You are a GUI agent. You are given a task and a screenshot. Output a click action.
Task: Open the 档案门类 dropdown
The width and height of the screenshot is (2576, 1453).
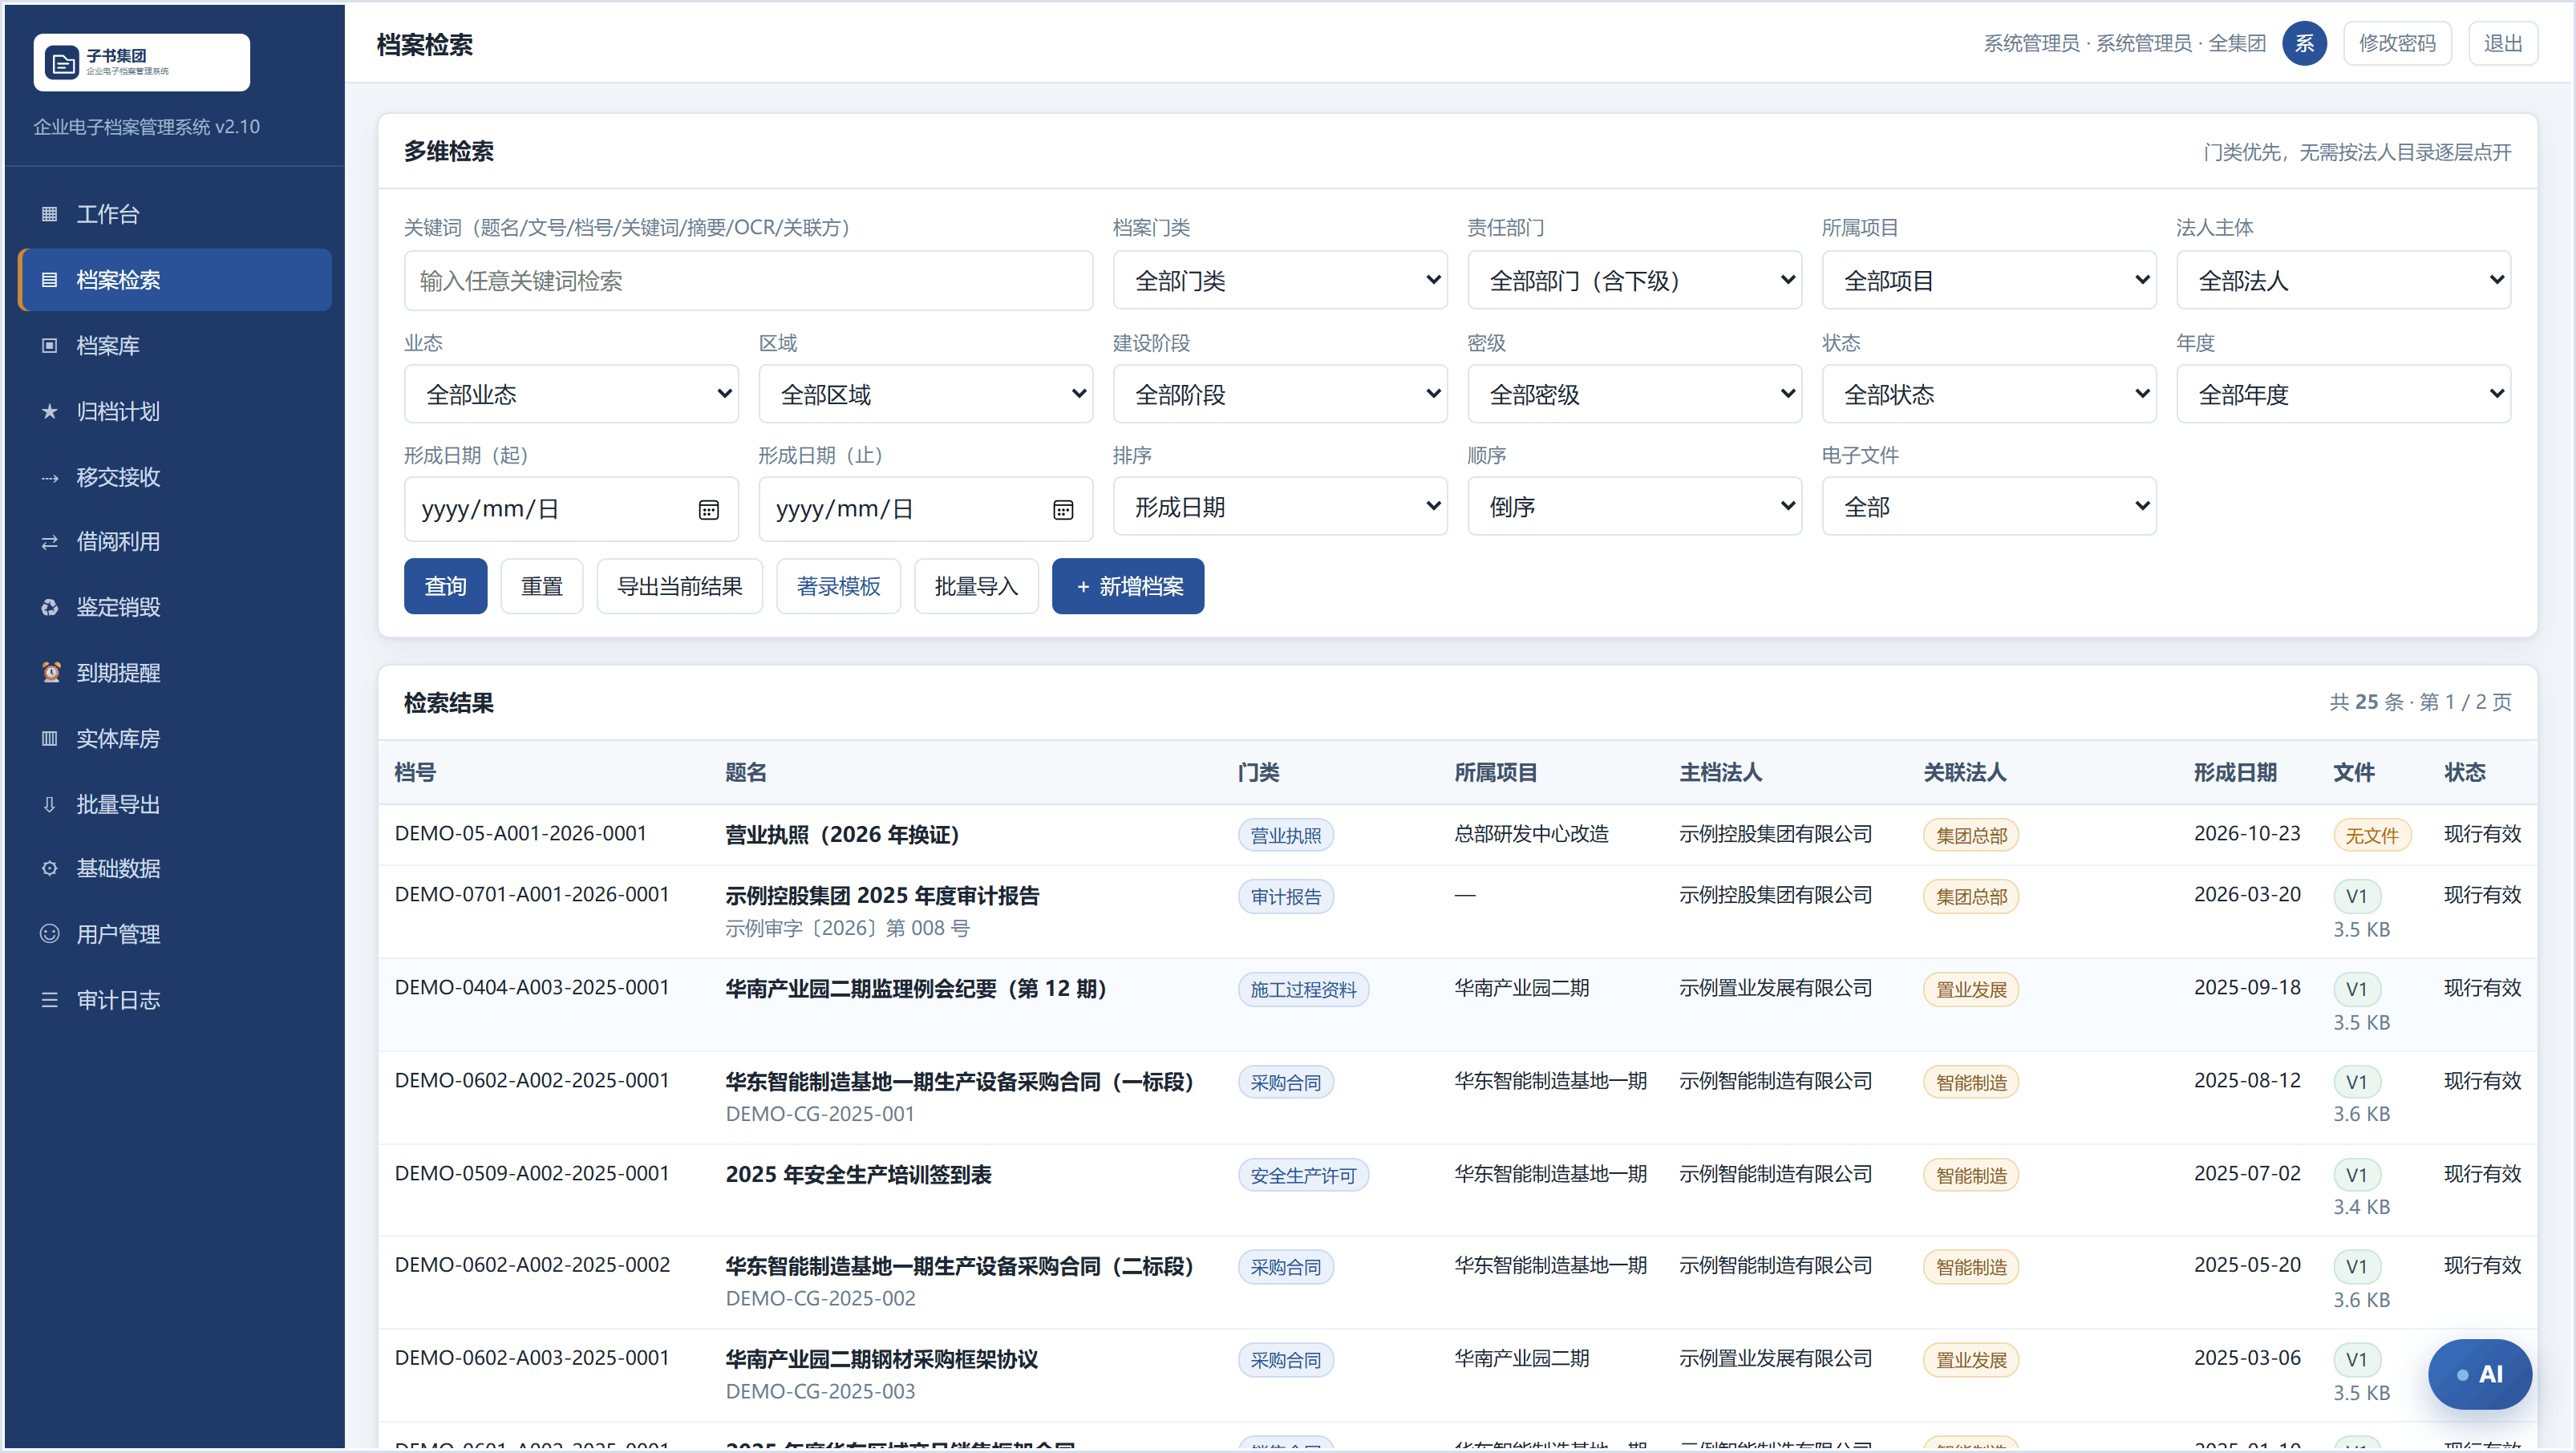click(x=1280, y=281)
